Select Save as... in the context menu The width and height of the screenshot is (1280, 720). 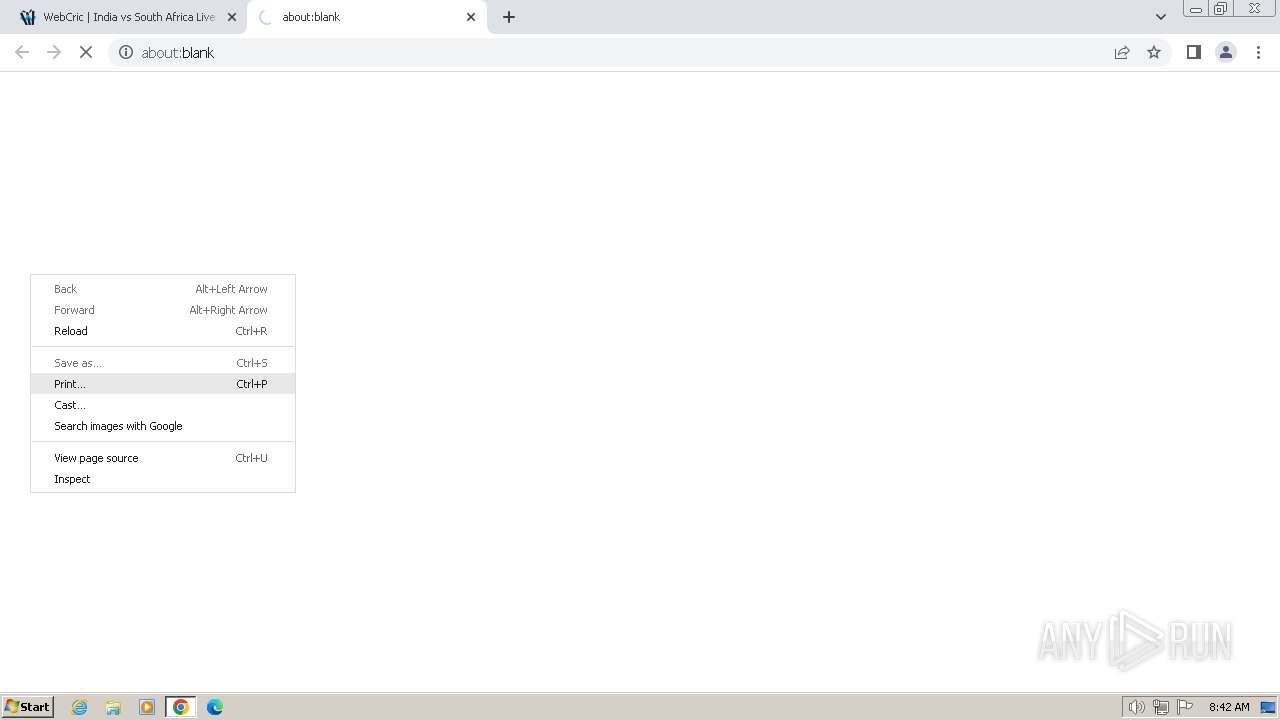tap(163, 363)
